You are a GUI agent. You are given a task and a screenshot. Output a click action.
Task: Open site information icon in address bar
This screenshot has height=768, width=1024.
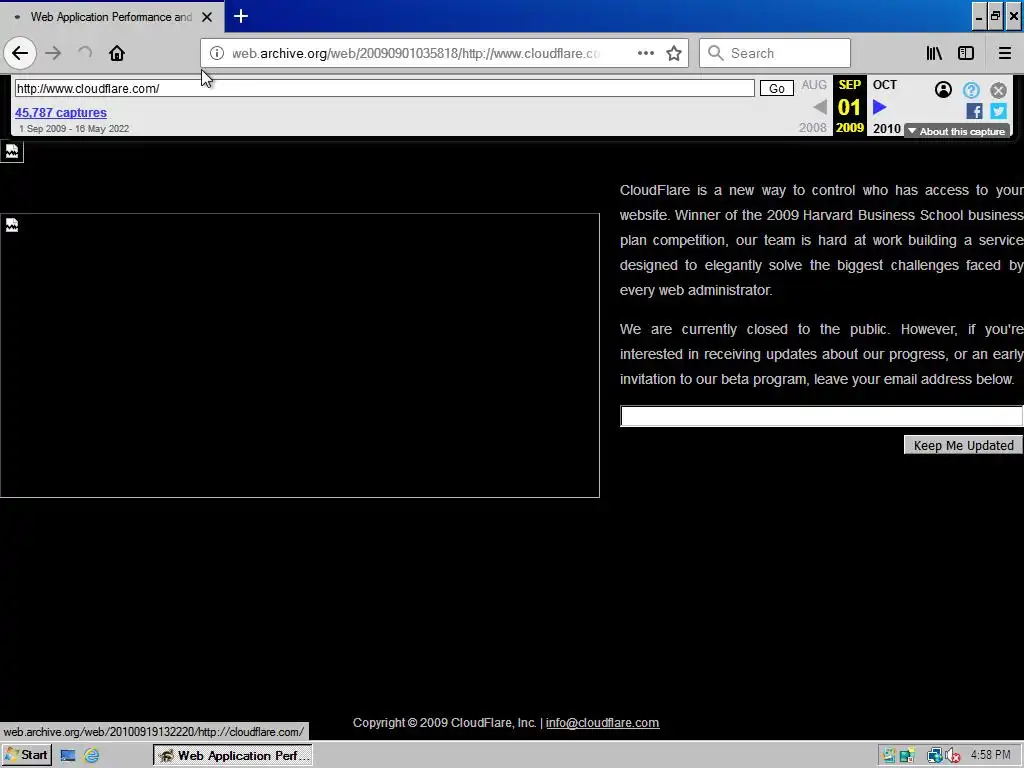tap(217, 53)
